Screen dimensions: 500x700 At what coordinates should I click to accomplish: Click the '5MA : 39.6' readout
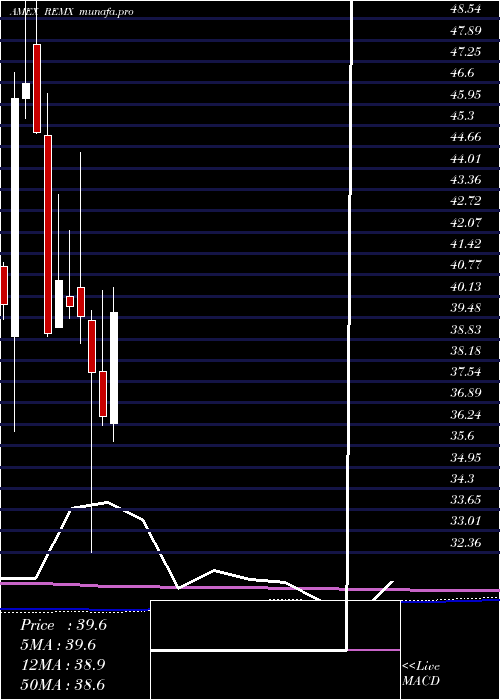[x=58, y=645]
